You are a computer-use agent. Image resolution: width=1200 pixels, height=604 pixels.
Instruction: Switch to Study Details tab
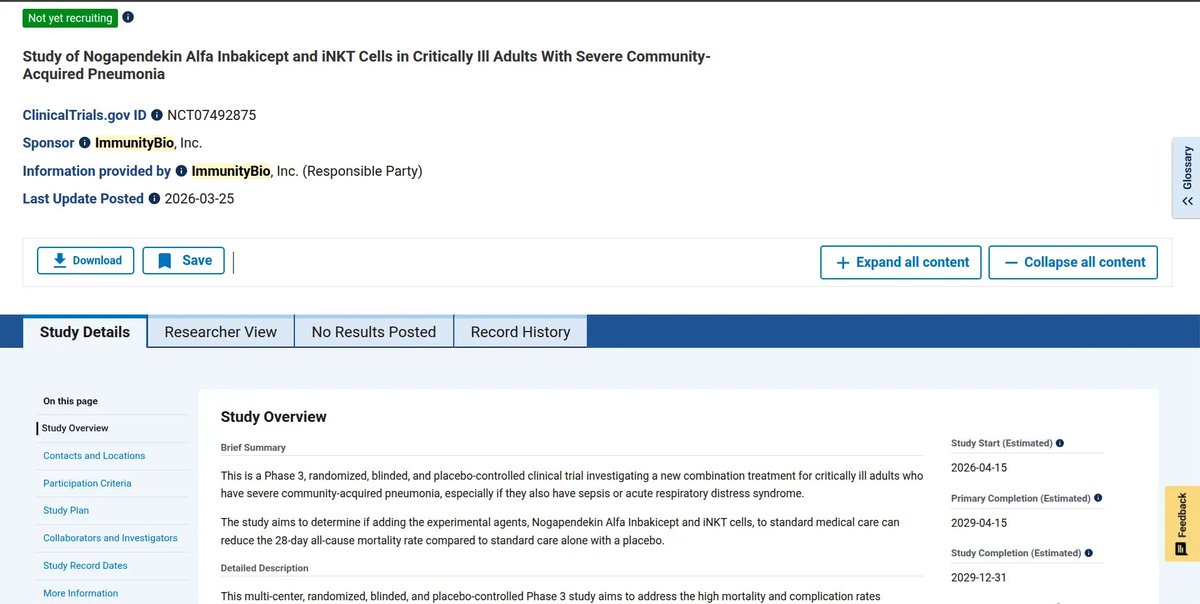(x=85, y=332)
